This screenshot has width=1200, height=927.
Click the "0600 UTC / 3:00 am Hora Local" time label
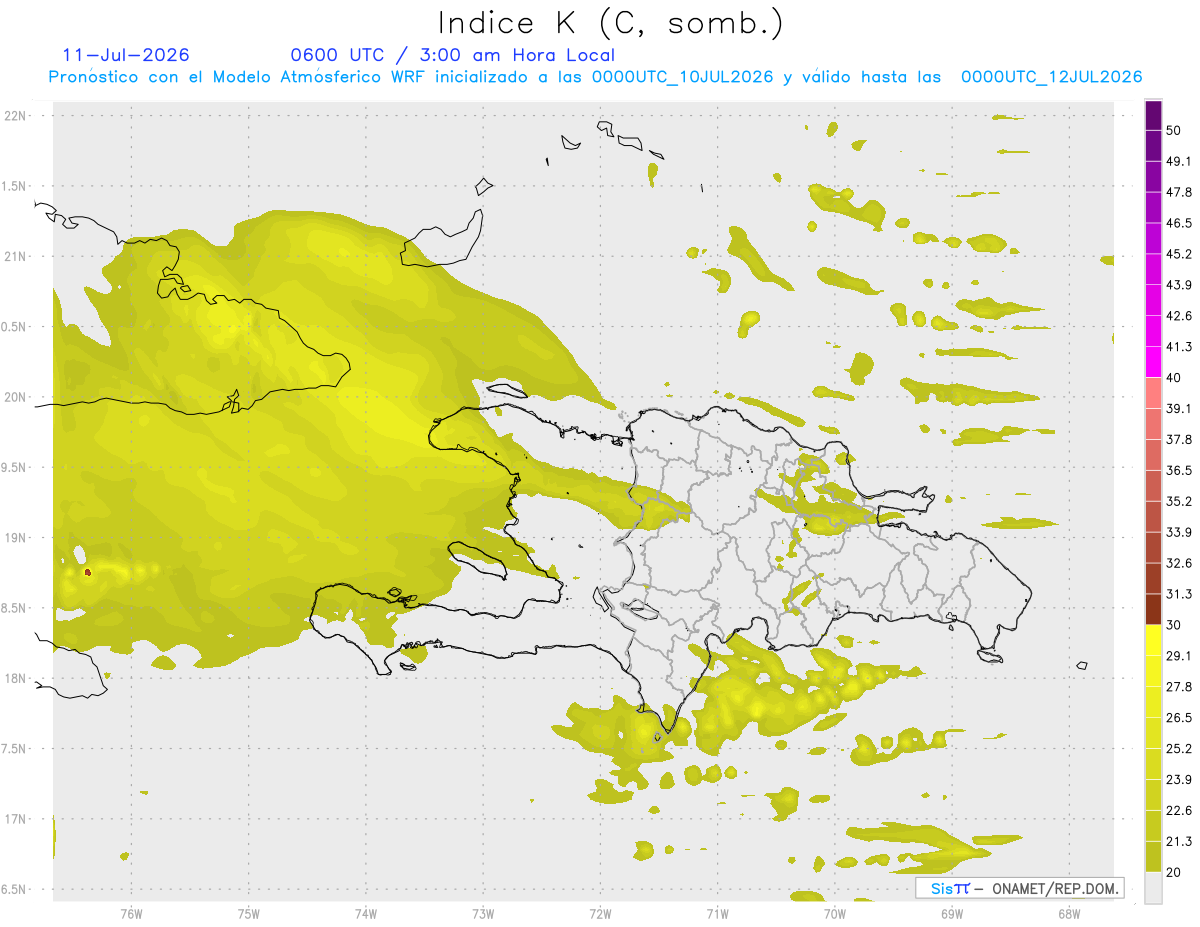(x=452, y=55)
